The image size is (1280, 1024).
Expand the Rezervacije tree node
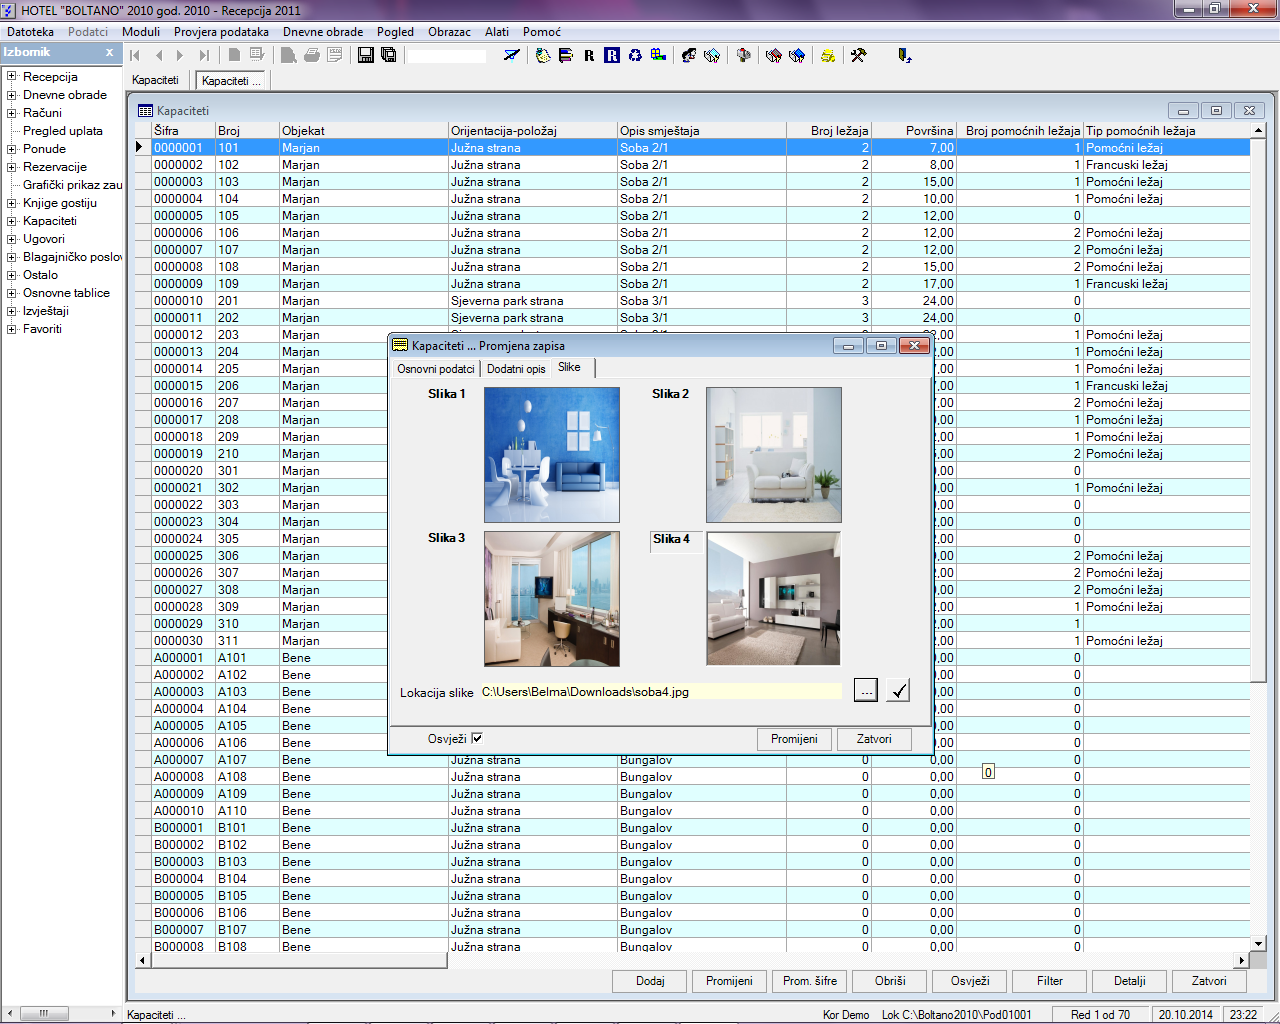11,167
